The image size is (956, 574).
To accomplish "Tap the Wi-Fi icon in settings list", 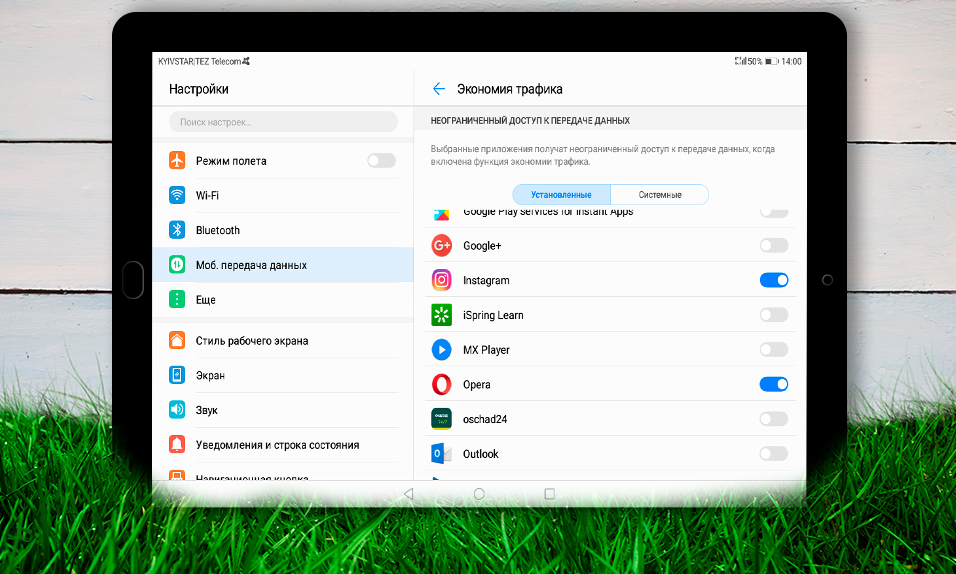I will coord(177,195).
